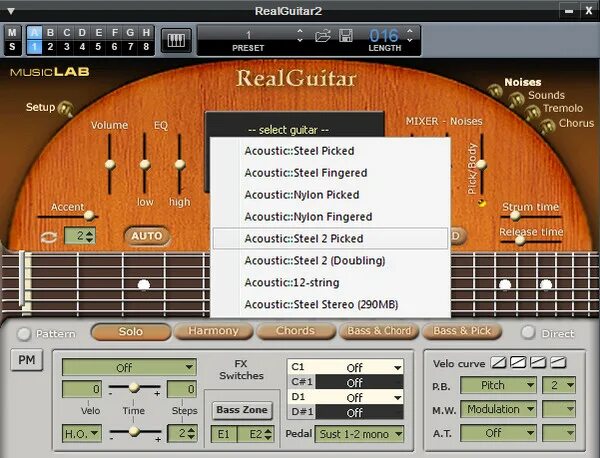The image size is (600, 458).
Task: Enable Pattern radio button
Action: [x=24, y=334]
